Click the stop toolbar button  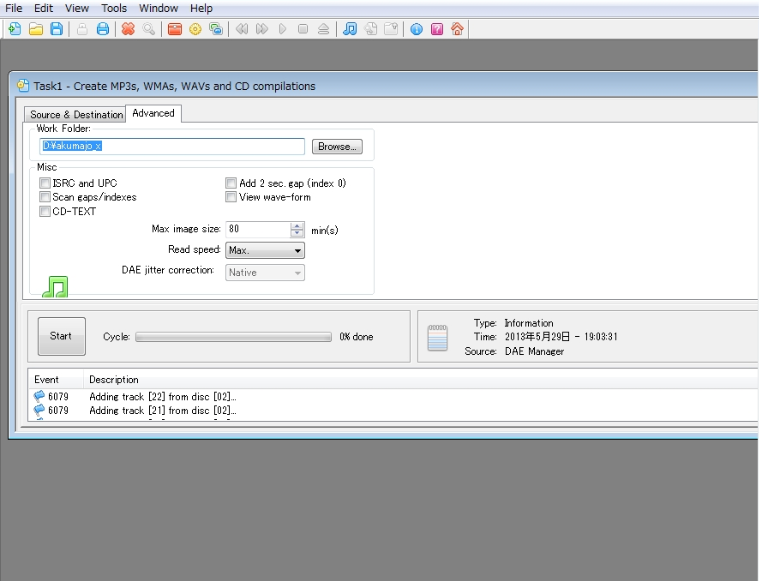[x=303, y=29]
